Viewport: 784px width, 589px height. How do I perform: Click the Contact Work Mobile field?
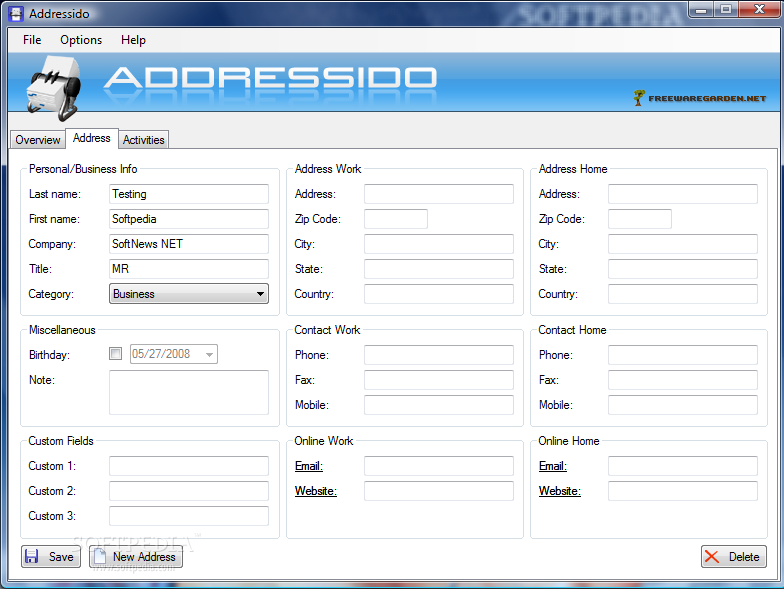pos(438,405)
